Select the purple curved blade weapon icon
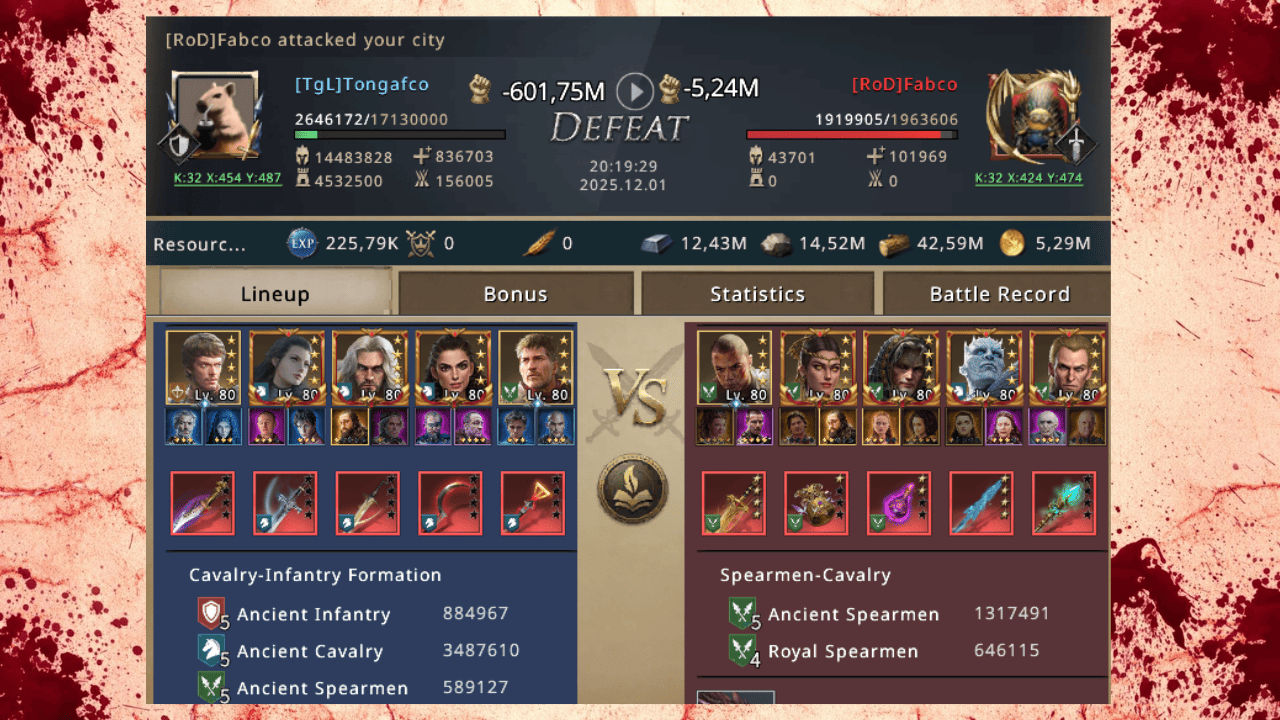 click(x=202, y=503)
